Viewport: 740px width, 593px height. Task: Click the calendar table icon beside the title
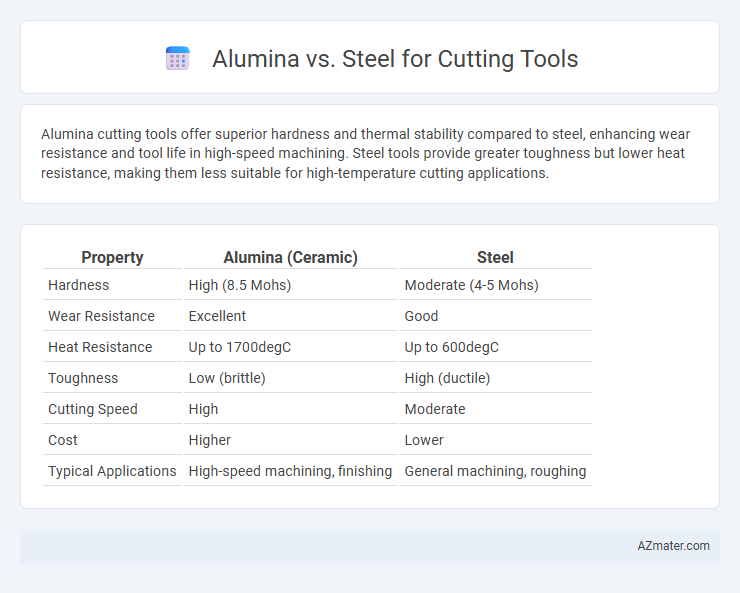pos(177,58)
